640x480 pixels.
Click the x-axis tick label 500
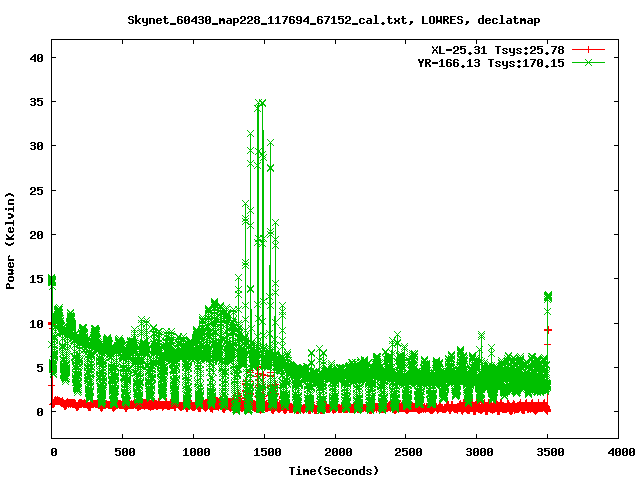(x=124, y=452)
